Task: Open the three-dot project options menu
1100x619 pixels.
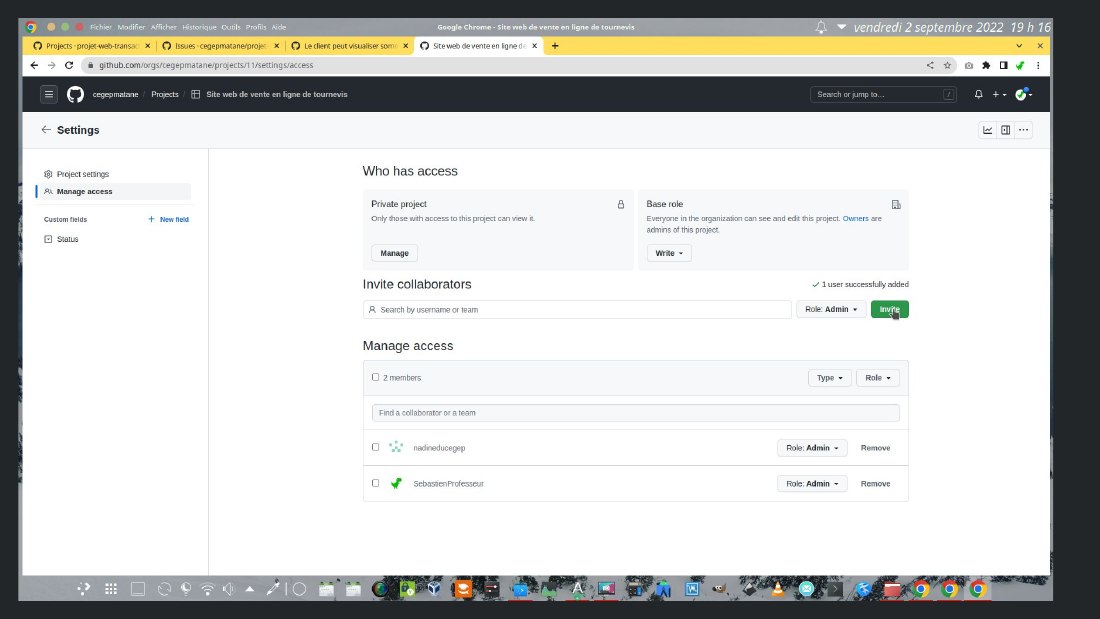Action: tap(1024, 130)
